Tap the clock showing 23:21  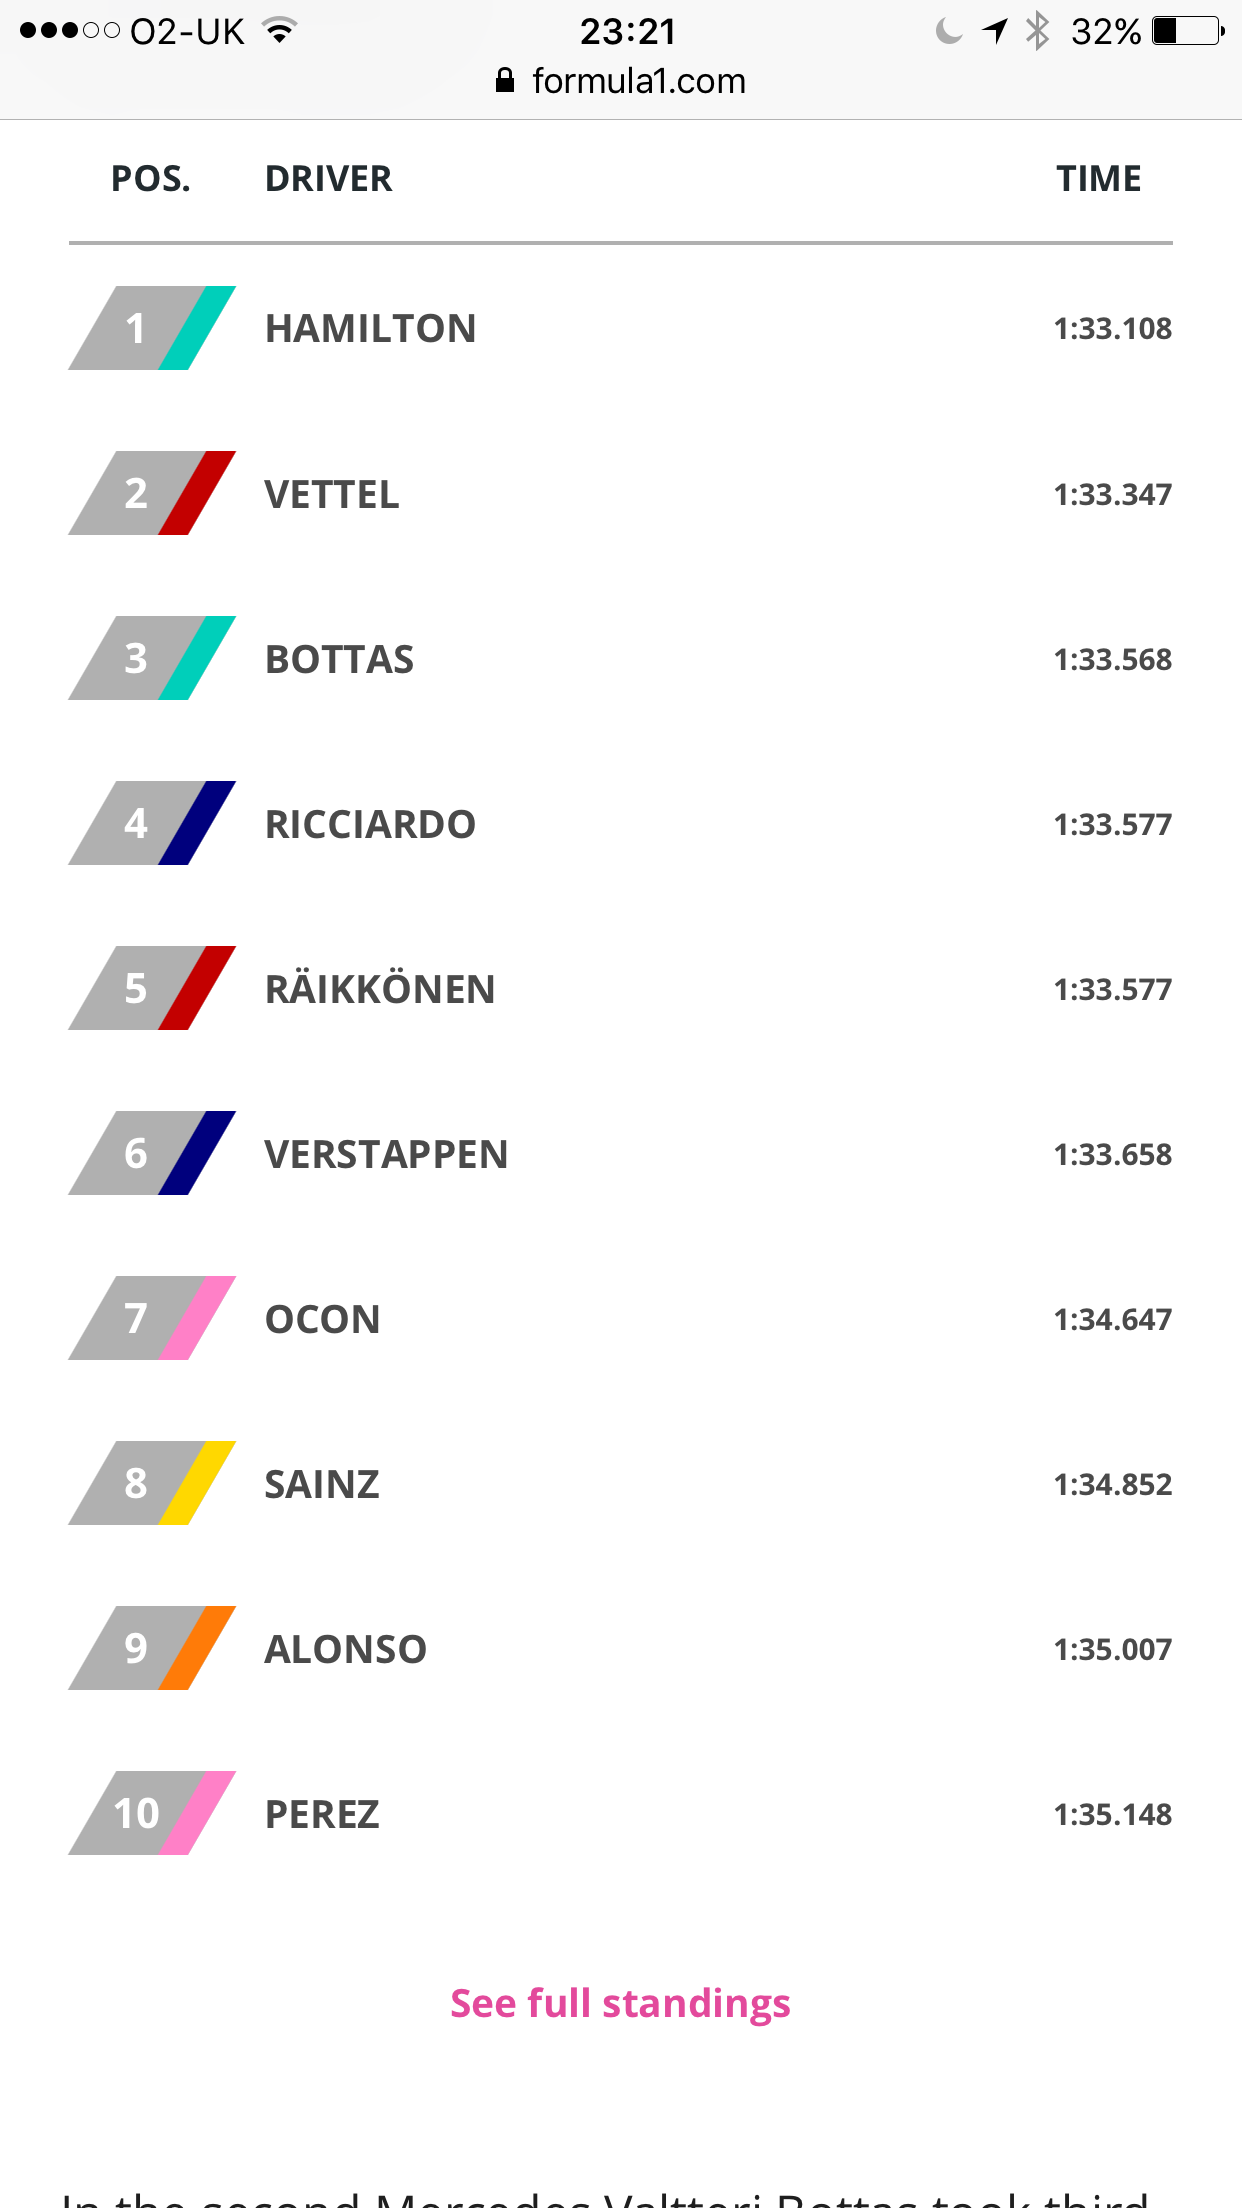[628, 32]
